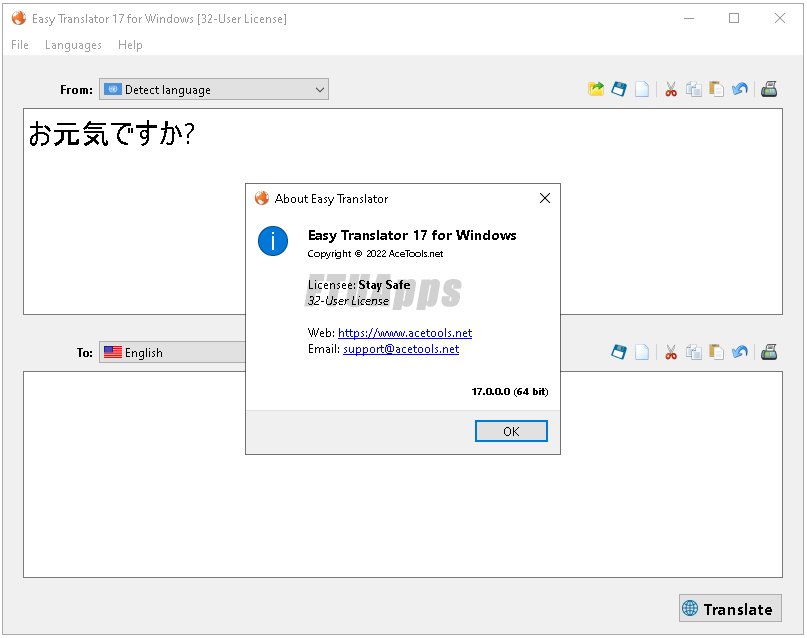Viewport: 807px width, 638px height.
Task: Open the Help menu
Action: point(130,45)
